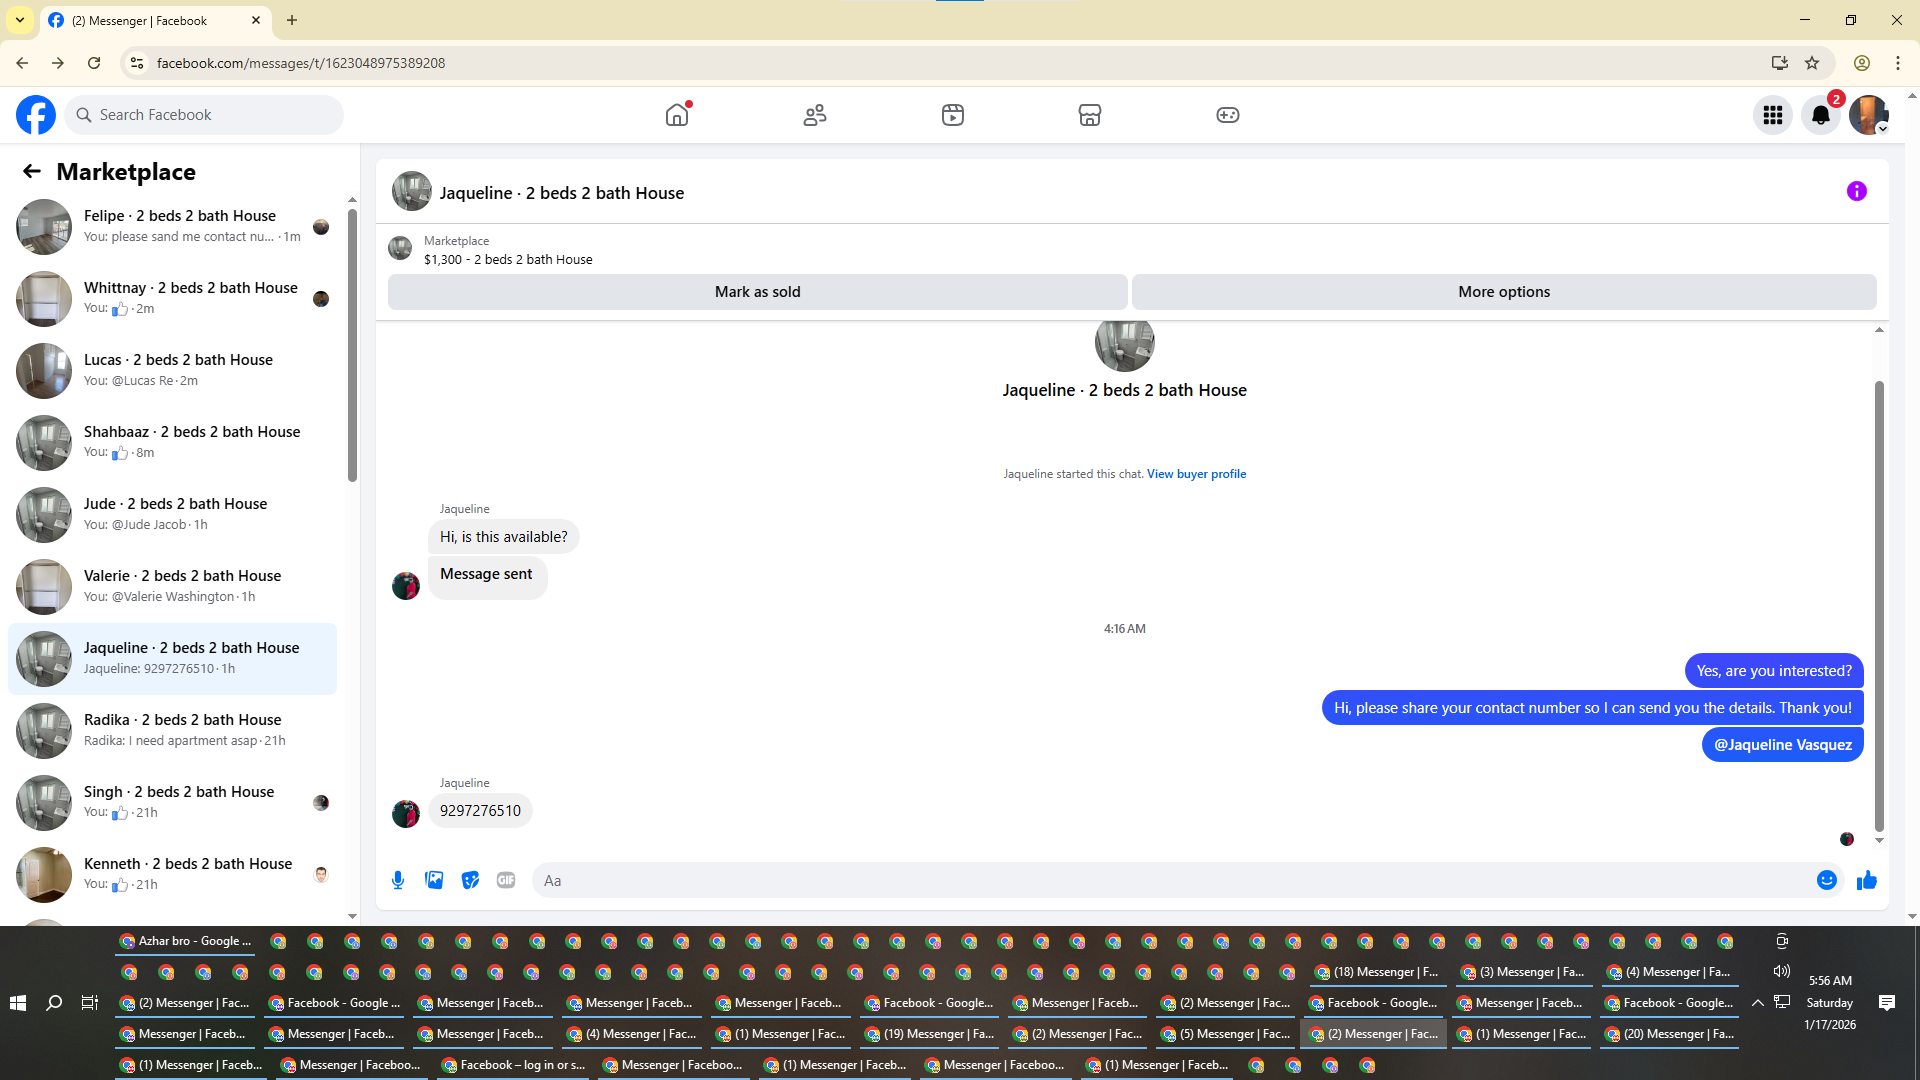Show hidden system tray icons
Image resolution: width=1920 pixels, height=1080 pixels.
[x=1757, y=1002]
